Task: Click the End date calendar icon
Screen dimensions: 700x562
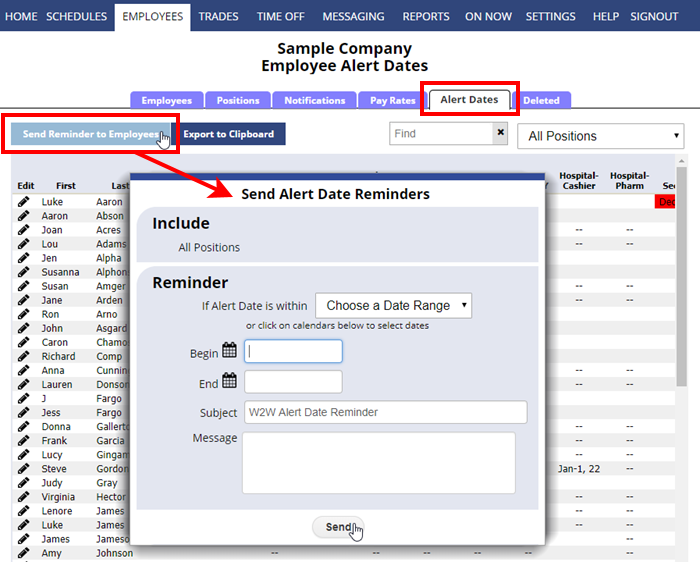Action: pos(229,381)
